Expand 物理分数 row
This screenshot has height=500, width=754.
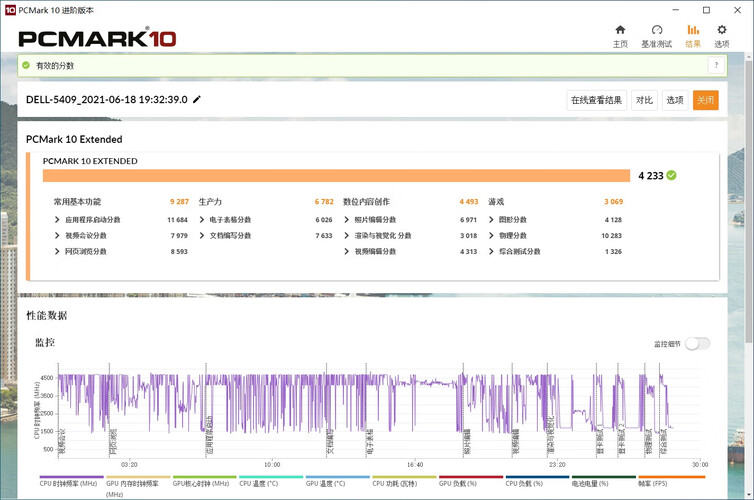[491, 236]
